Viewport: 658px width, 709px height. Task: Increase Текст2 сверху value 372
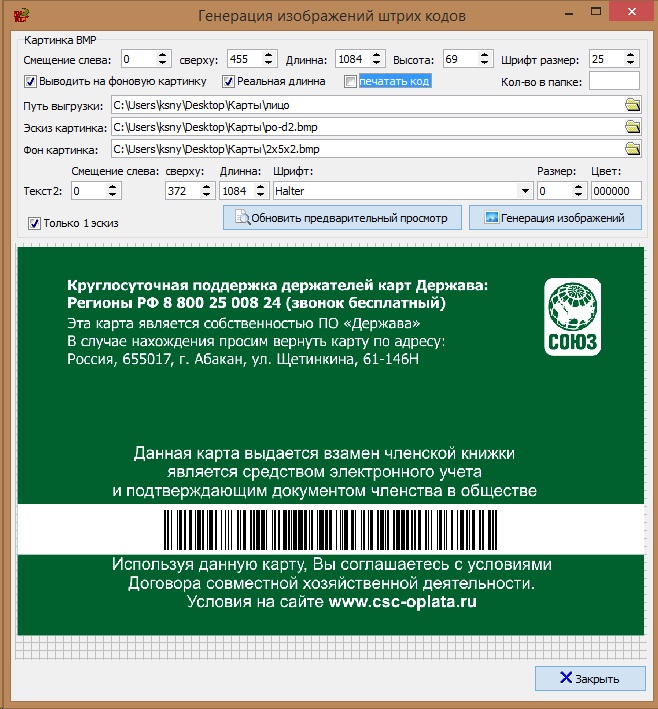[206, 187]
